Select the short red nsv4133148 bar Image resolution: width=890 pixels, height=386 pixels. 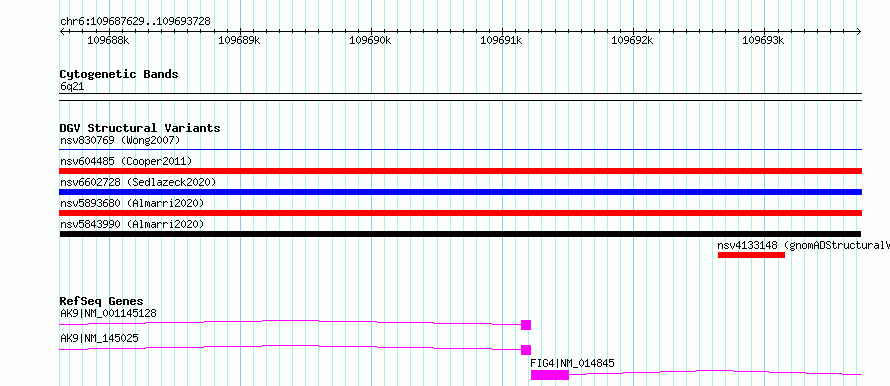coord(751,255)
